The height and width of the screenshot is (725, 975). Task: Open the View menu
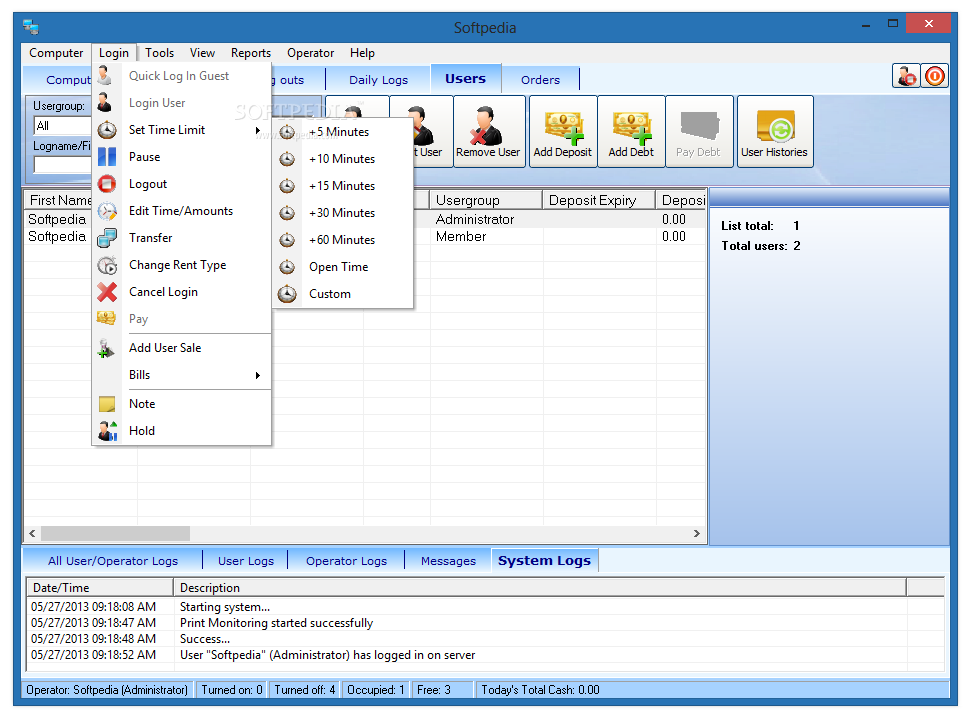click(x=202, y=53)
